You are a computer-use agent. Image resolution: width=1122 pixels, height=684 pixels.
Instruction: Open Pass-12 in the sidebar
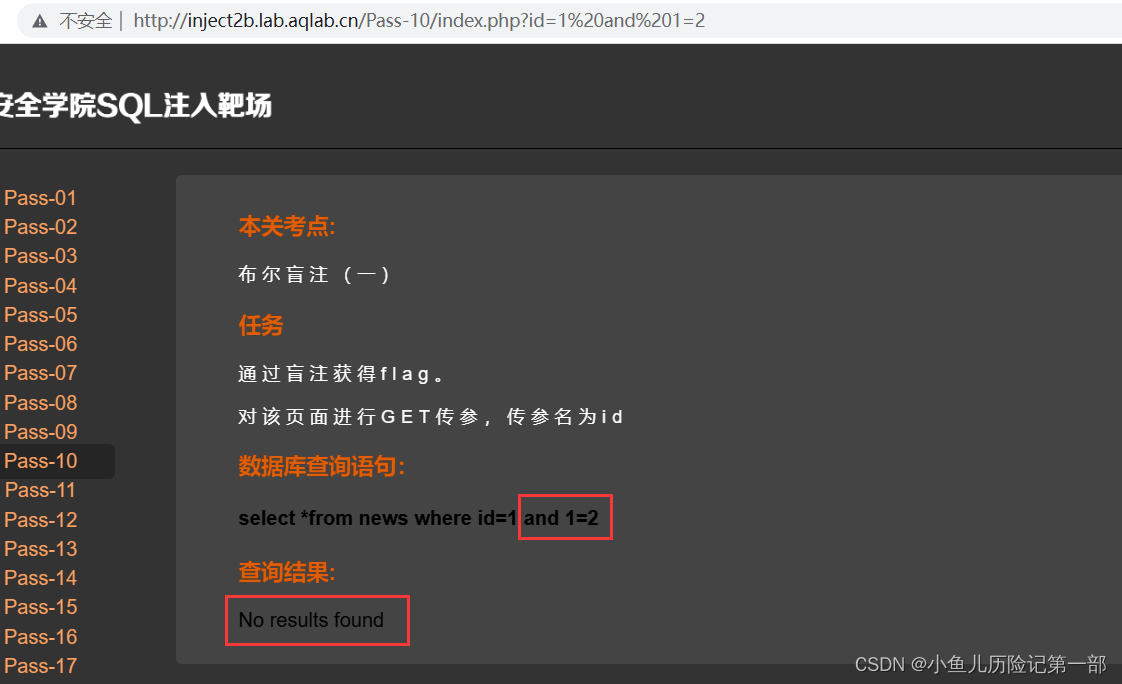[x=40, y=520]
